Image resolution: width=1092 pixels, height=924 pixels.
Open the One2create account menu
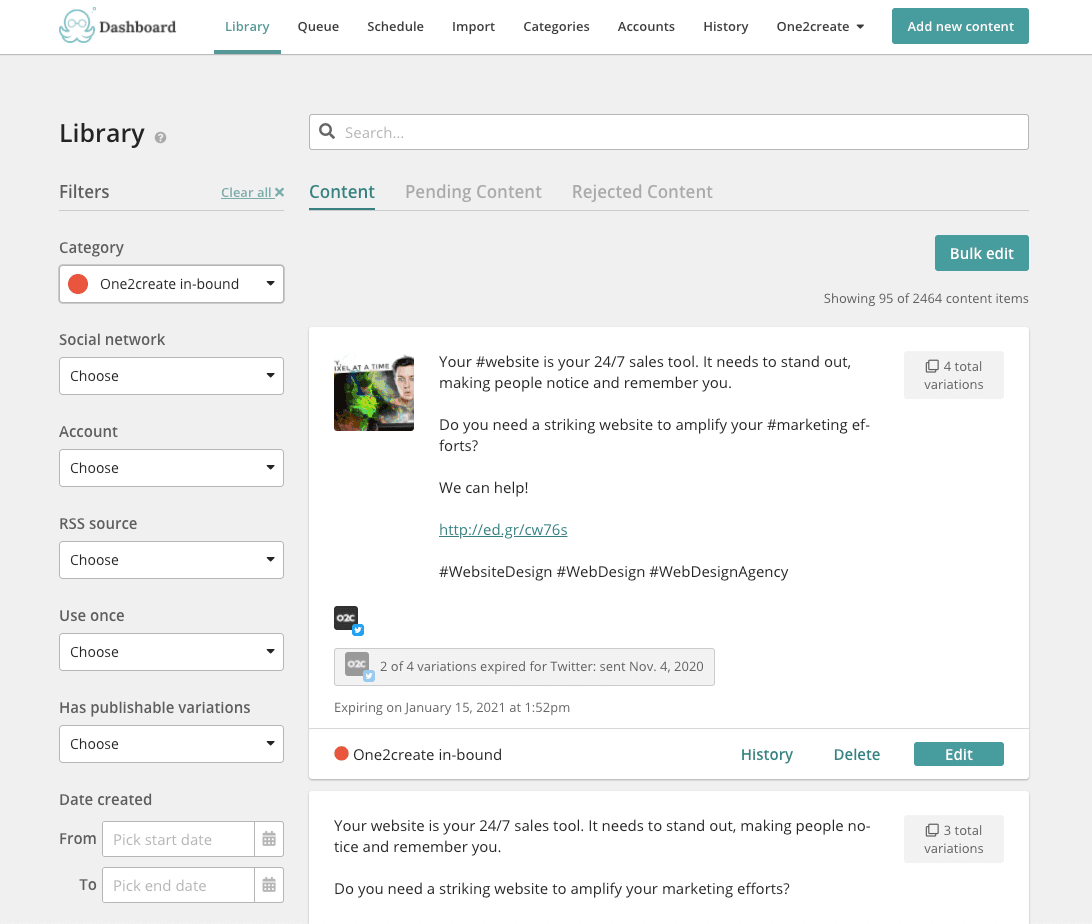coord(820,27)
